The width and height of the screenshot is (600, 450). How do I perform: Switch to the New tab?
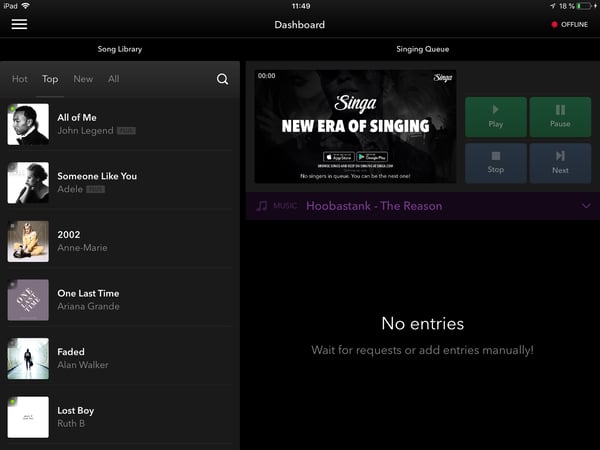[x=83, y=79]
